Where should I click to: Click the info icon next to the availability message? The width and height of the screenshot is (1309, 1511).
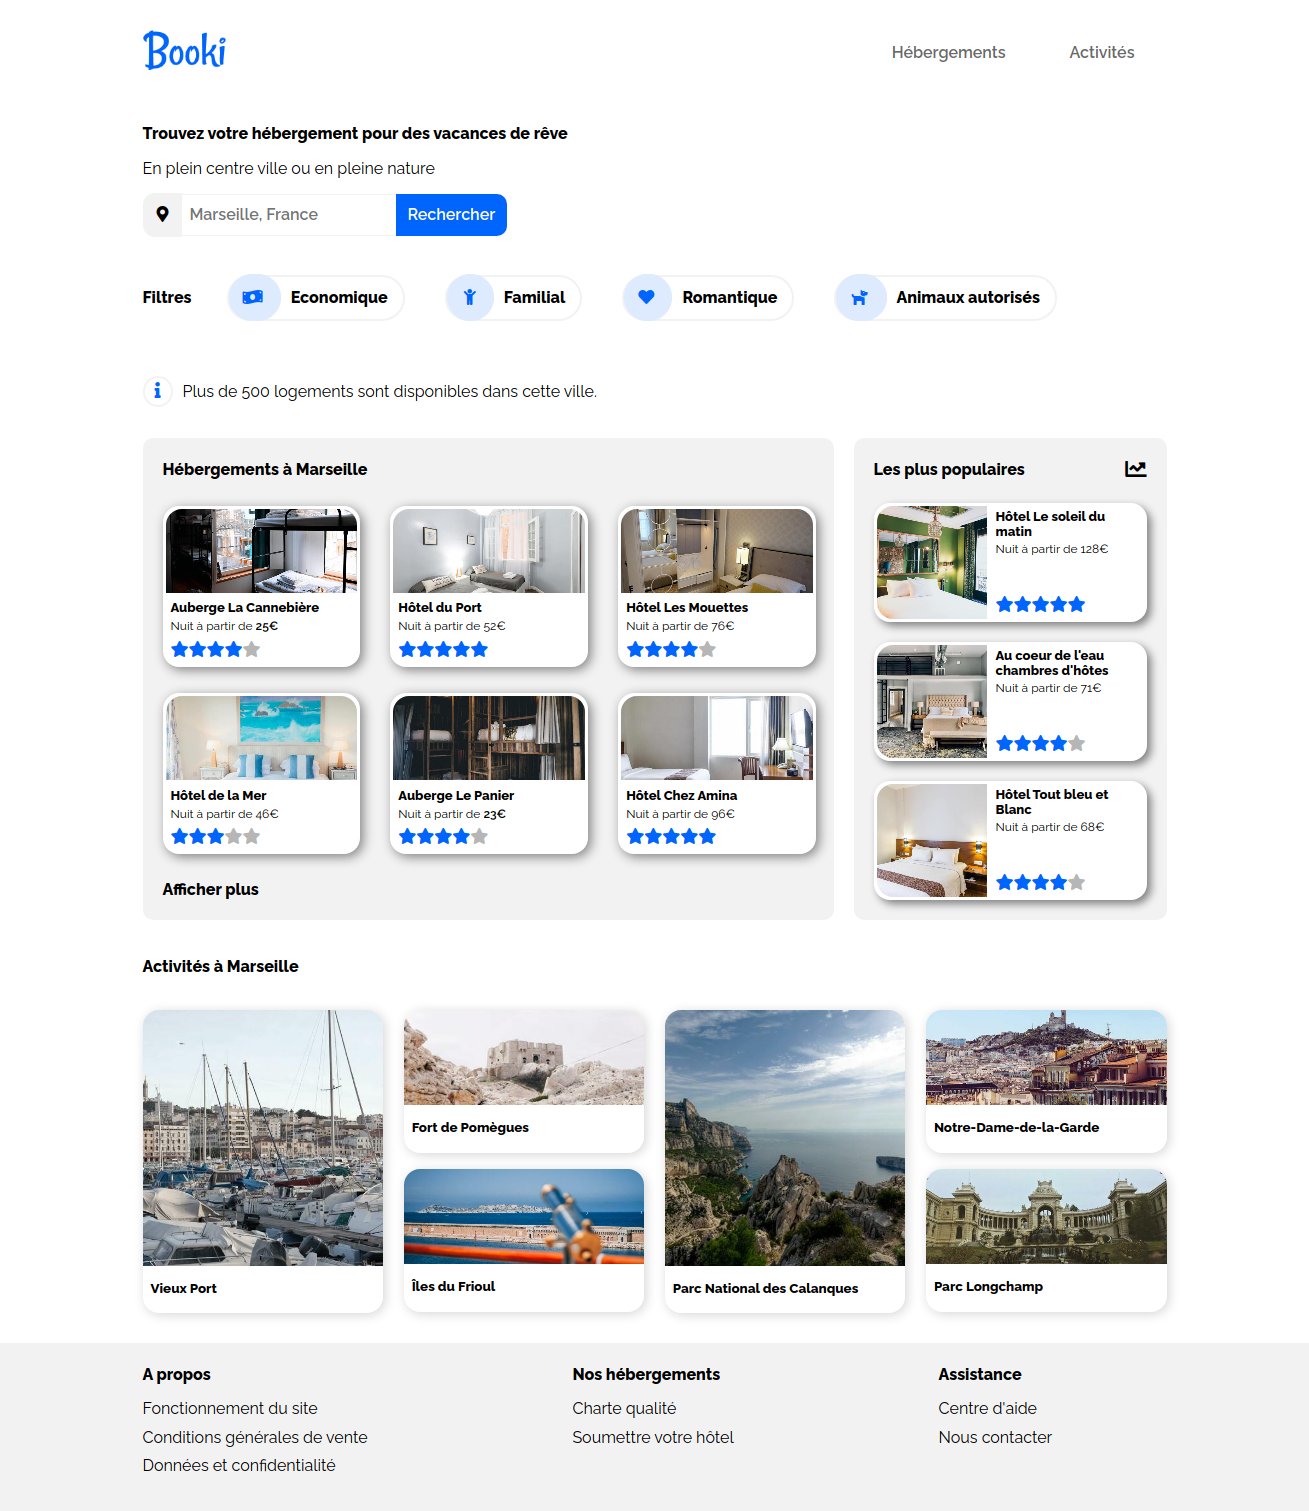pyautogui.click(x=157, y=391)
